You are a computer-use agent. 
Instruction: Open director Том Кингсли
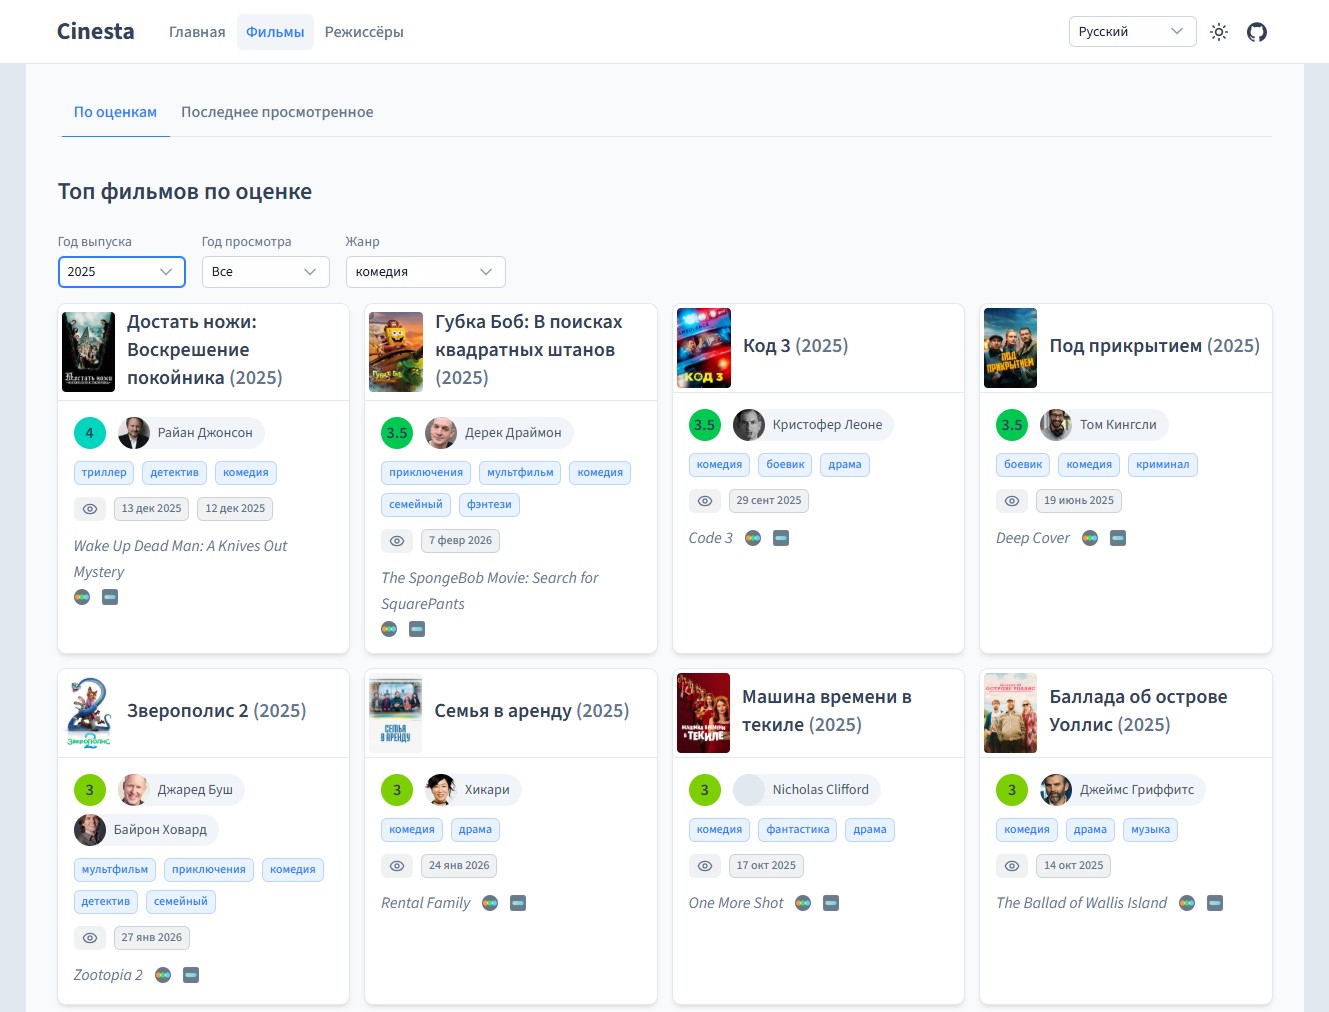pos(1104,425)
